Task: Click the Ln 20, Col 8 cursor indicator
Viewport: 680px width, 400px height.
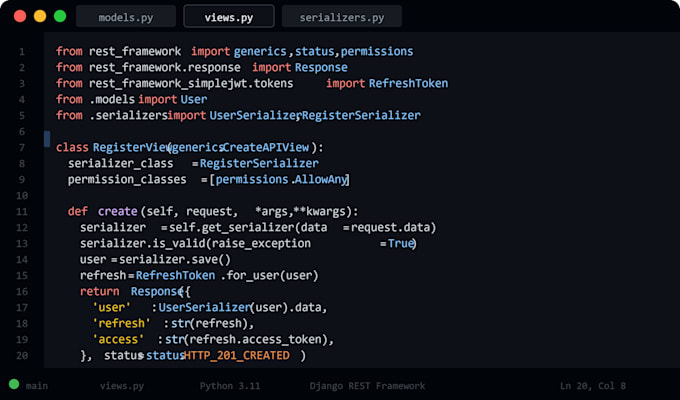Action: [593, 386]
